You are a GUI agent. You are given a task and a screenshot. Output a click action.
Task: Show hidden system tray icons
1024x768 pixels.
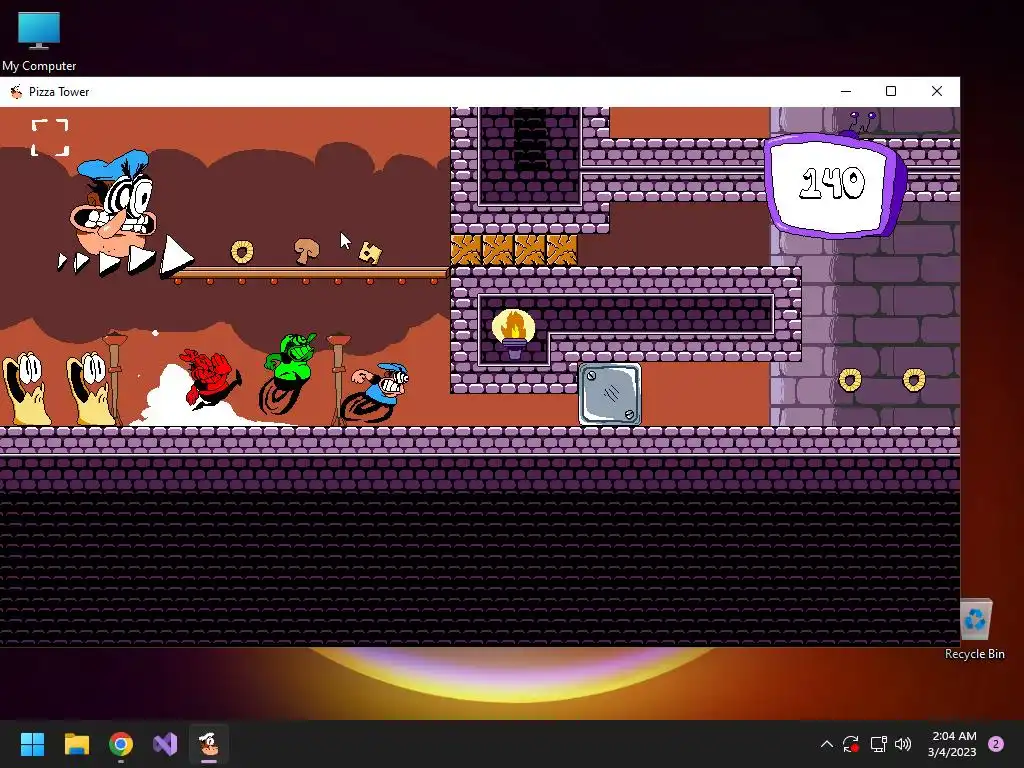click(826, 744)
